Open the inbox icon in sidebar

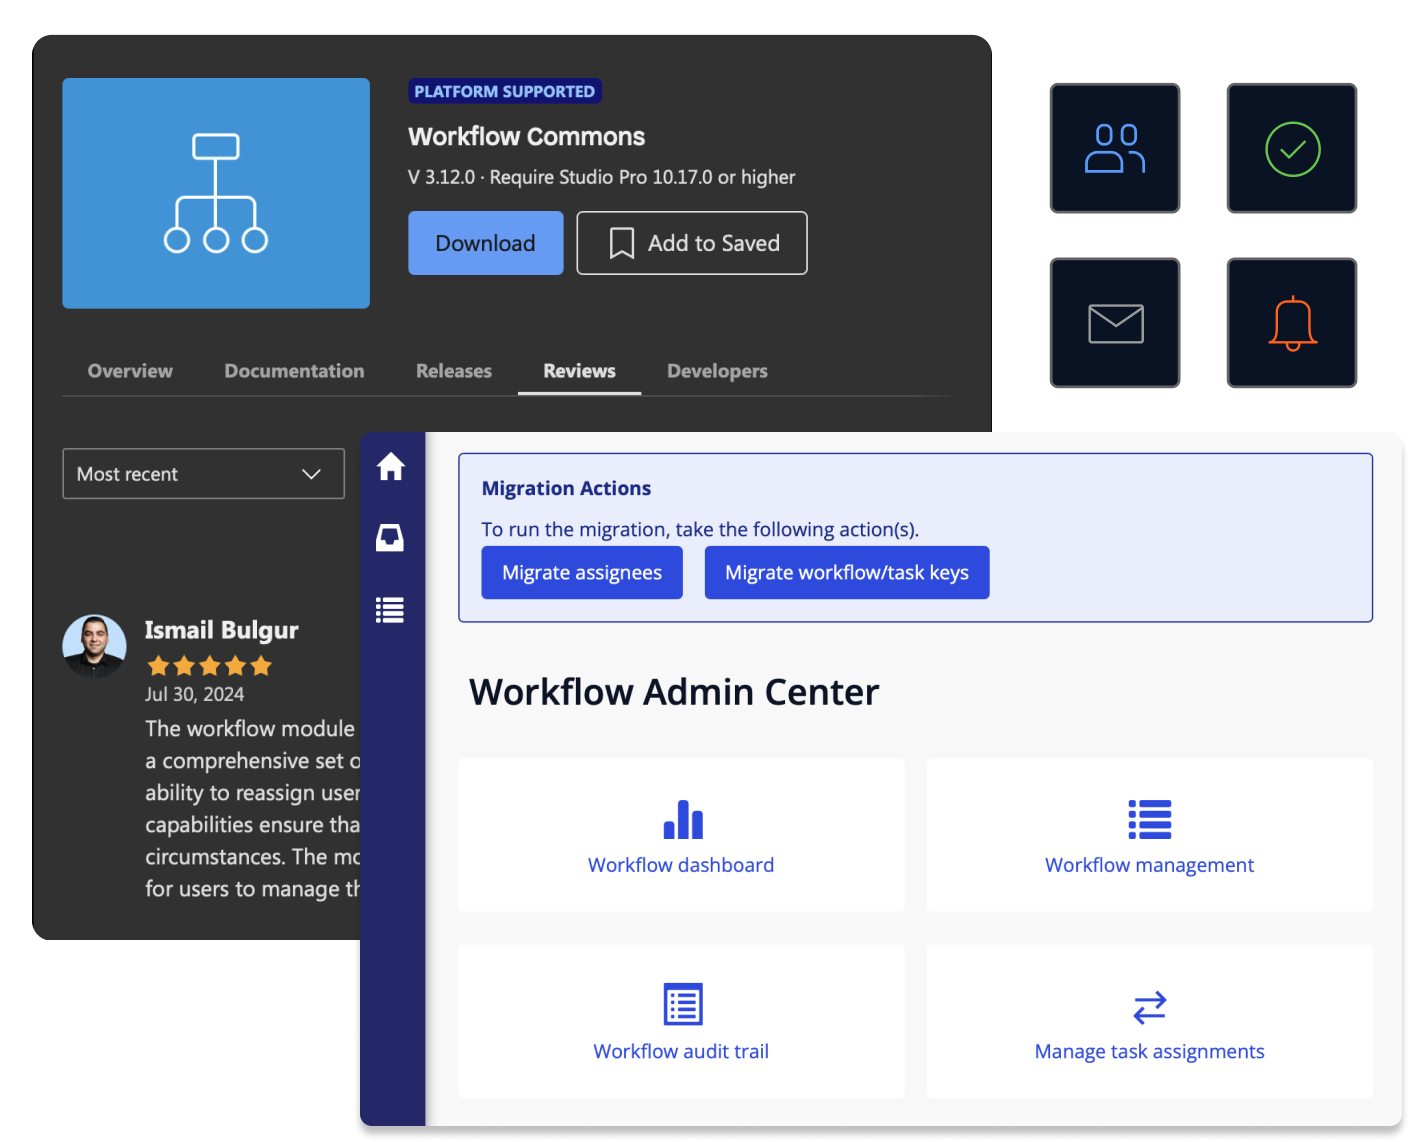[390, 538]
